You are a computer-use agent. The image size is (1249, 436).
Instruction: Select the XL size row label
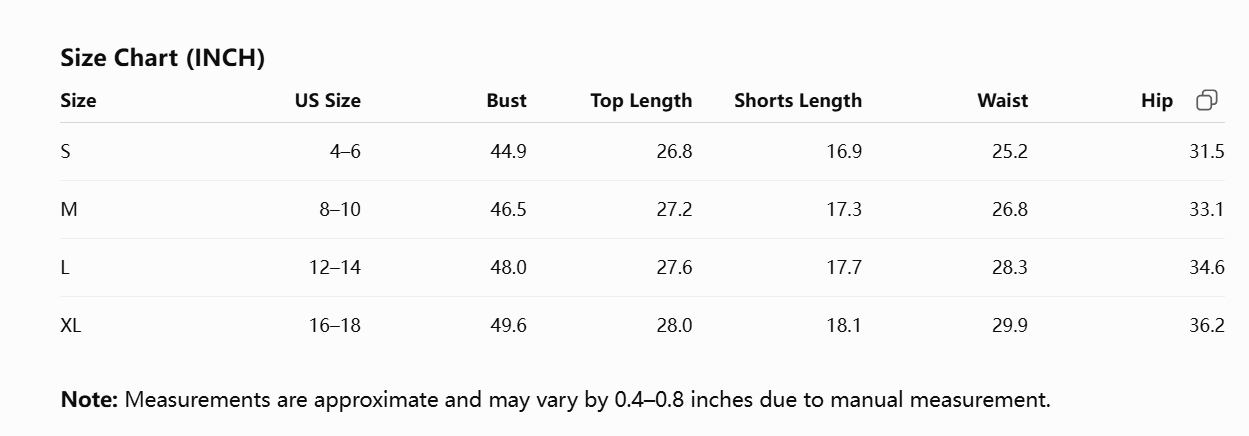(70, 326)
